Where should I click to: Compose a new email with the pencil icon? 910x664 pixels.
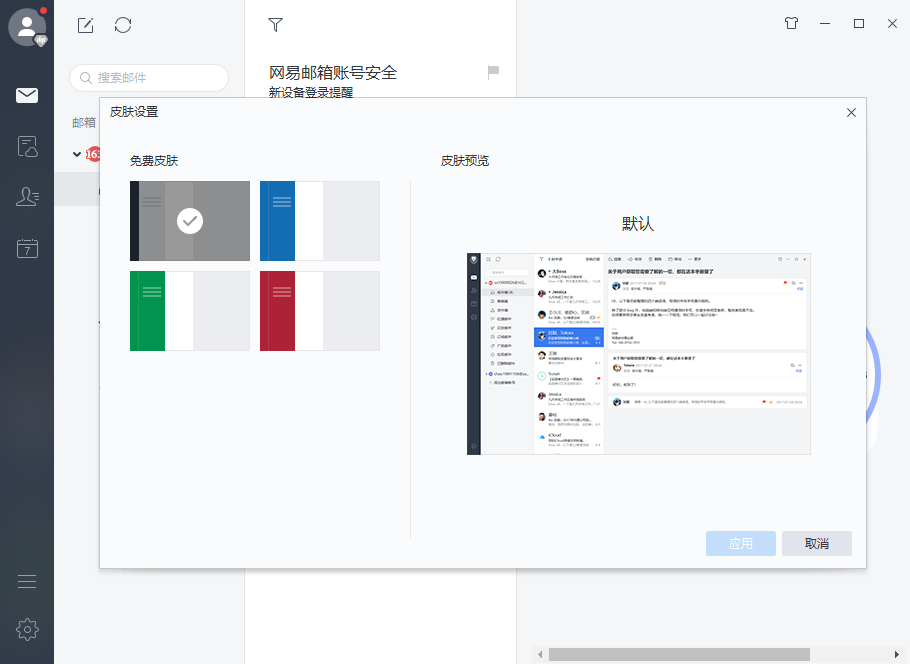pyautogui.click(x=85, y=26)
